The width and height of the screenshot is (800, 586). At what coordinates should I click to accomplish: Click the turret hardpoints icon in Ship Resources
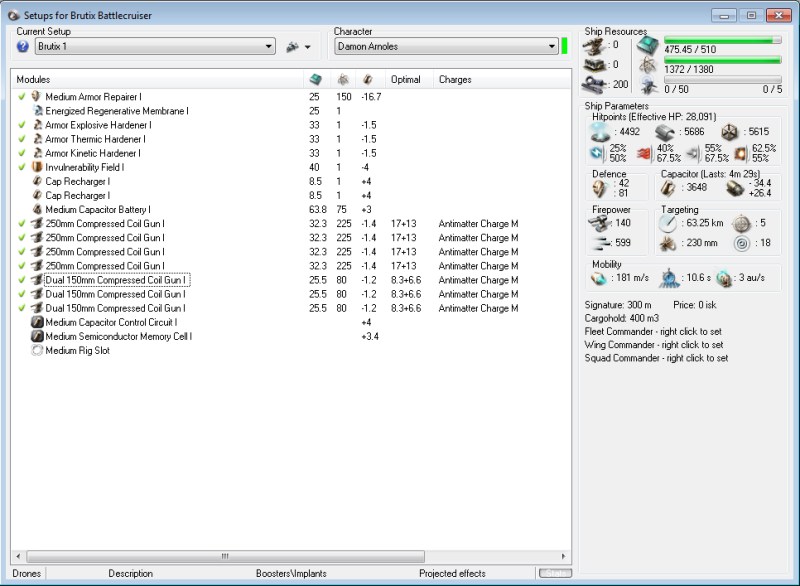click(594, 46)
